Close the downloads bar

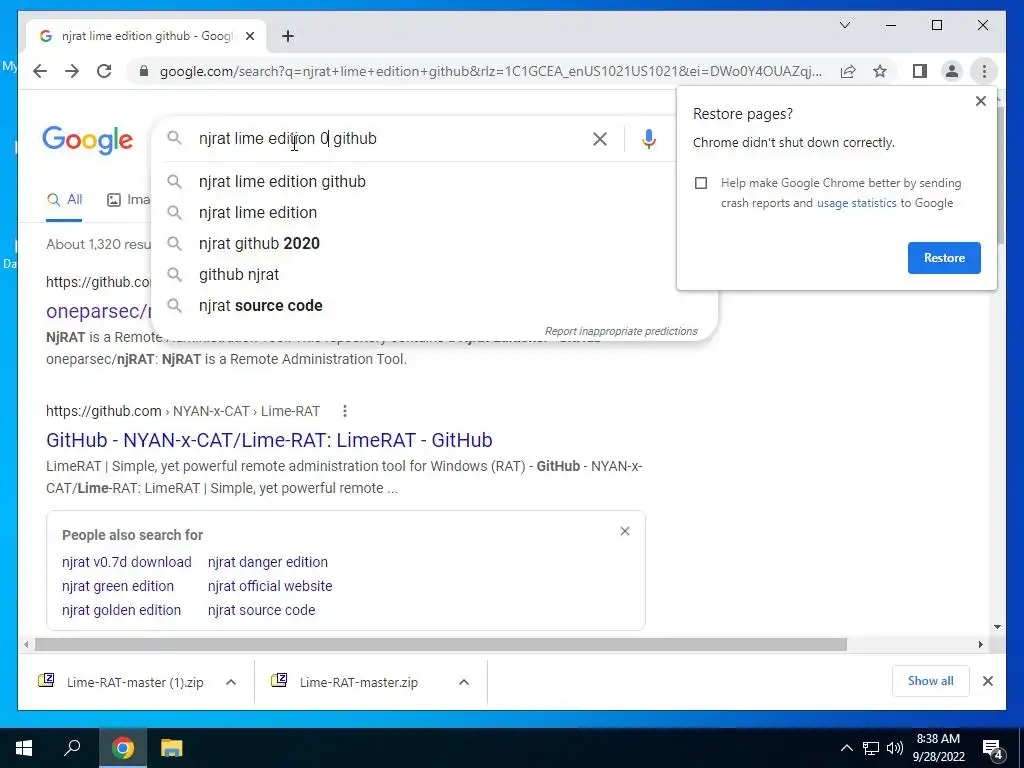tap(987, 681)
